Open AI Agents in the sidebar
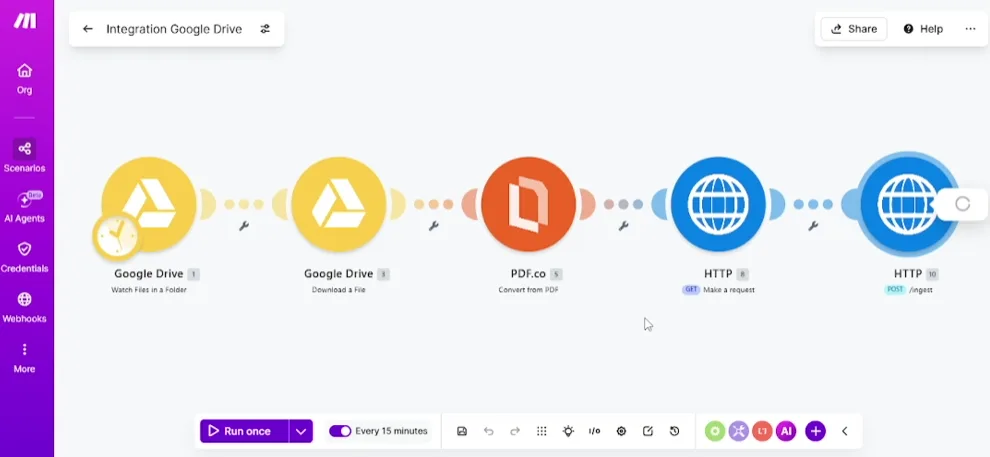990x457 pixels. pos(25,207)
